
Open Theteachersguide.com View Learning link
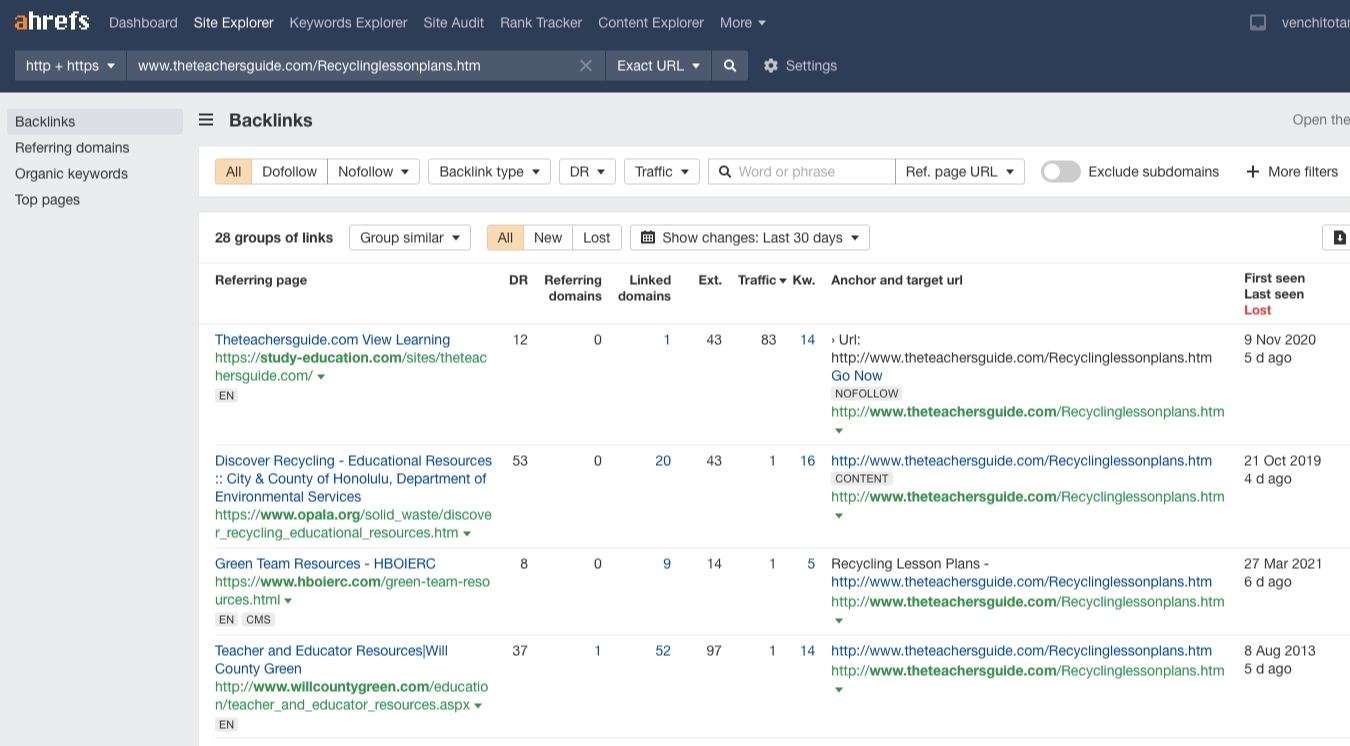(x=332, y=340)
